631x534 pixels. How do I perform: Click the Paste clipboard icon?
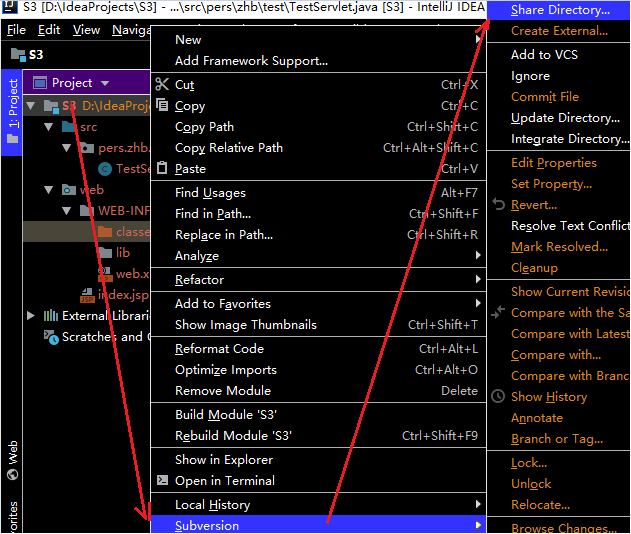pyautogui.click(x=162, y=167)
